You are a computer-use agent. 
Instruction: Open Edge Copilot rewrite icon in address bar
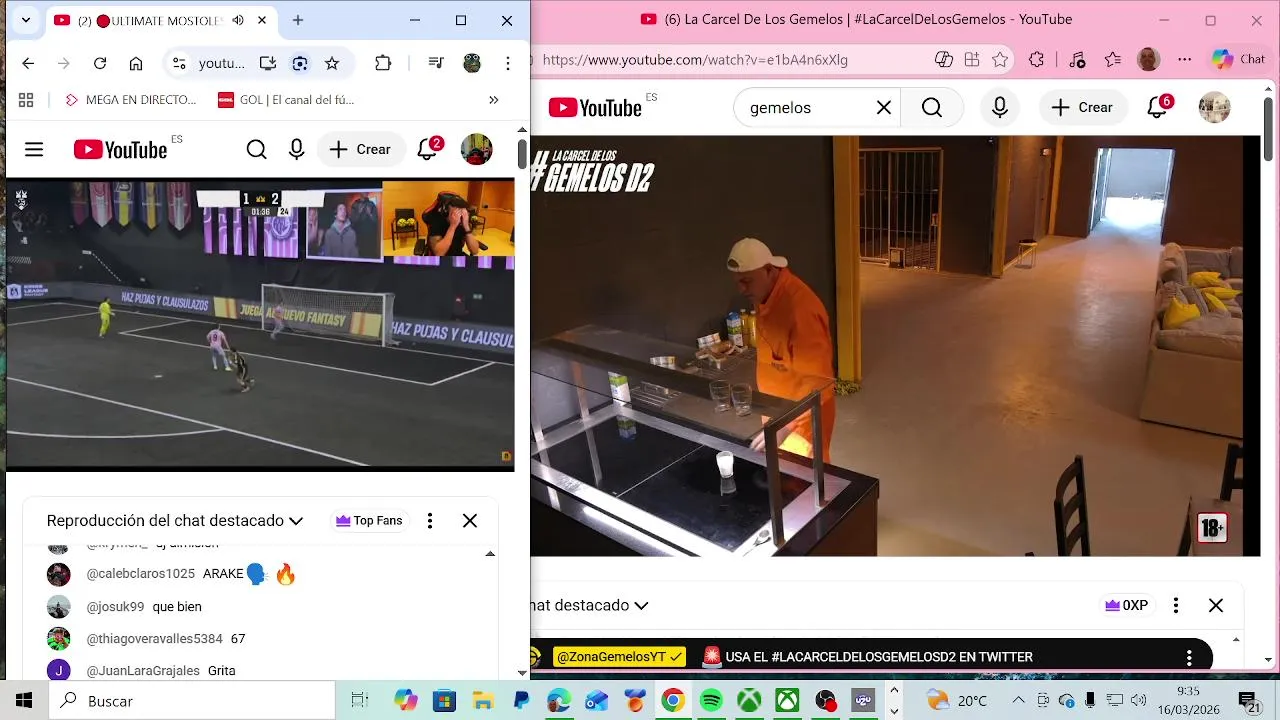943,60
